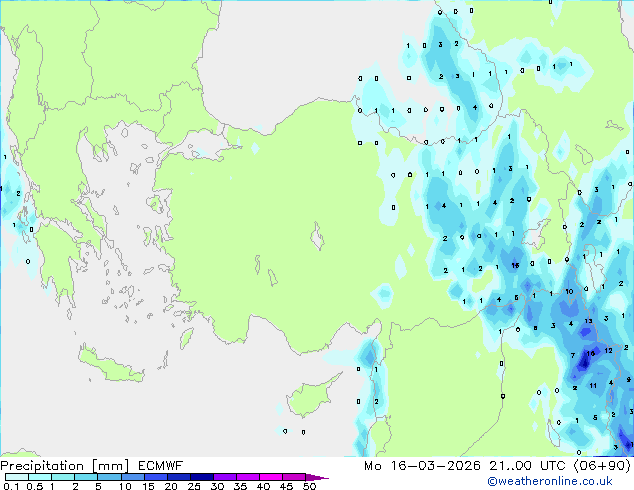Pick the 5–10 mm legend swatch
634x490 pixels.
[x=109, y=477]
